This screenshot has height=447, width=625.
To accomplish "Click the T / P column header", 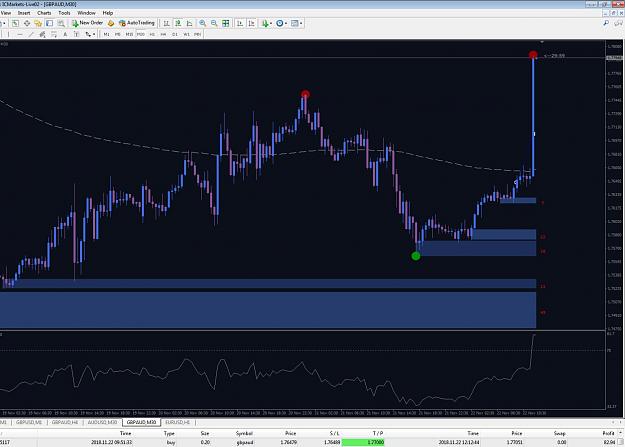I will point(378,433).
